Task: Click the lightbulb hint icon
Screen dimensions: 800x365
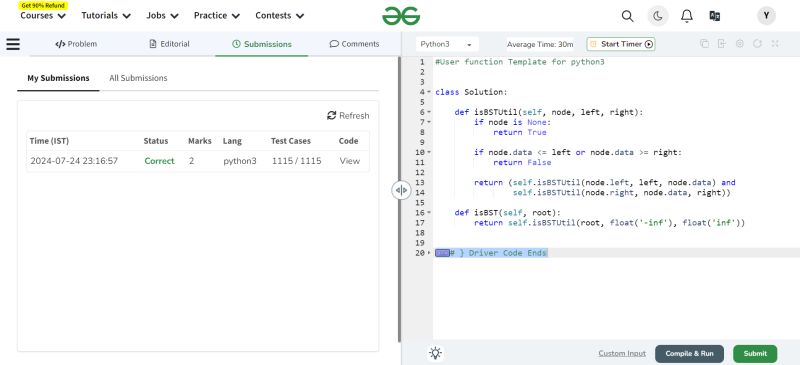Action: click(x=435, y=353)
